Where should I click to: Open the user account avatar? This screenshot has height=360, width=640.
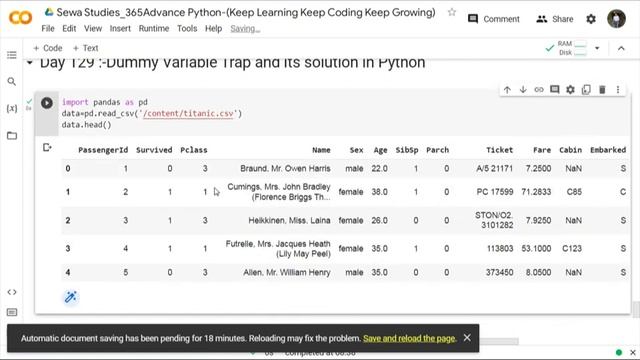point(616,19)
